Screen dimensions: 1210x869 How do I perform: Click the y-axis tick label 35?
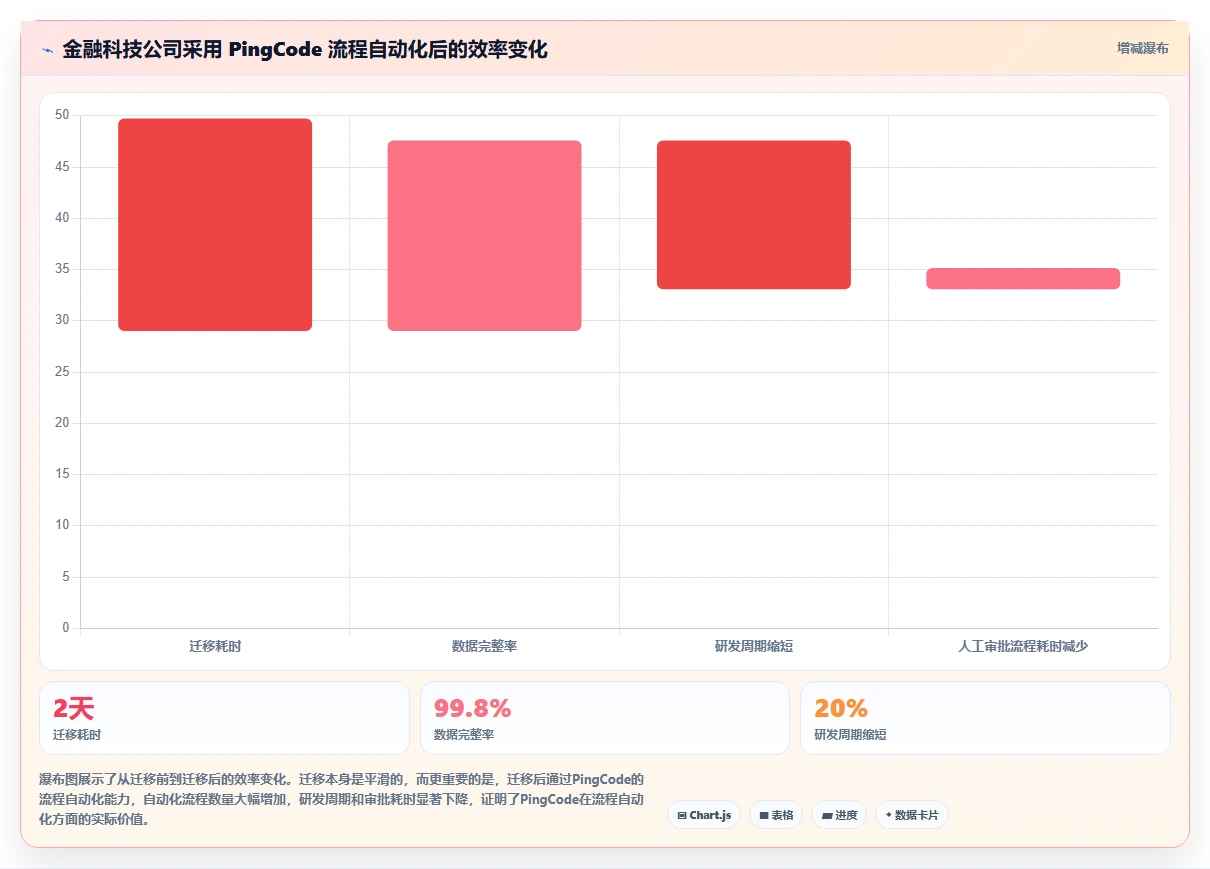[62, 269]
